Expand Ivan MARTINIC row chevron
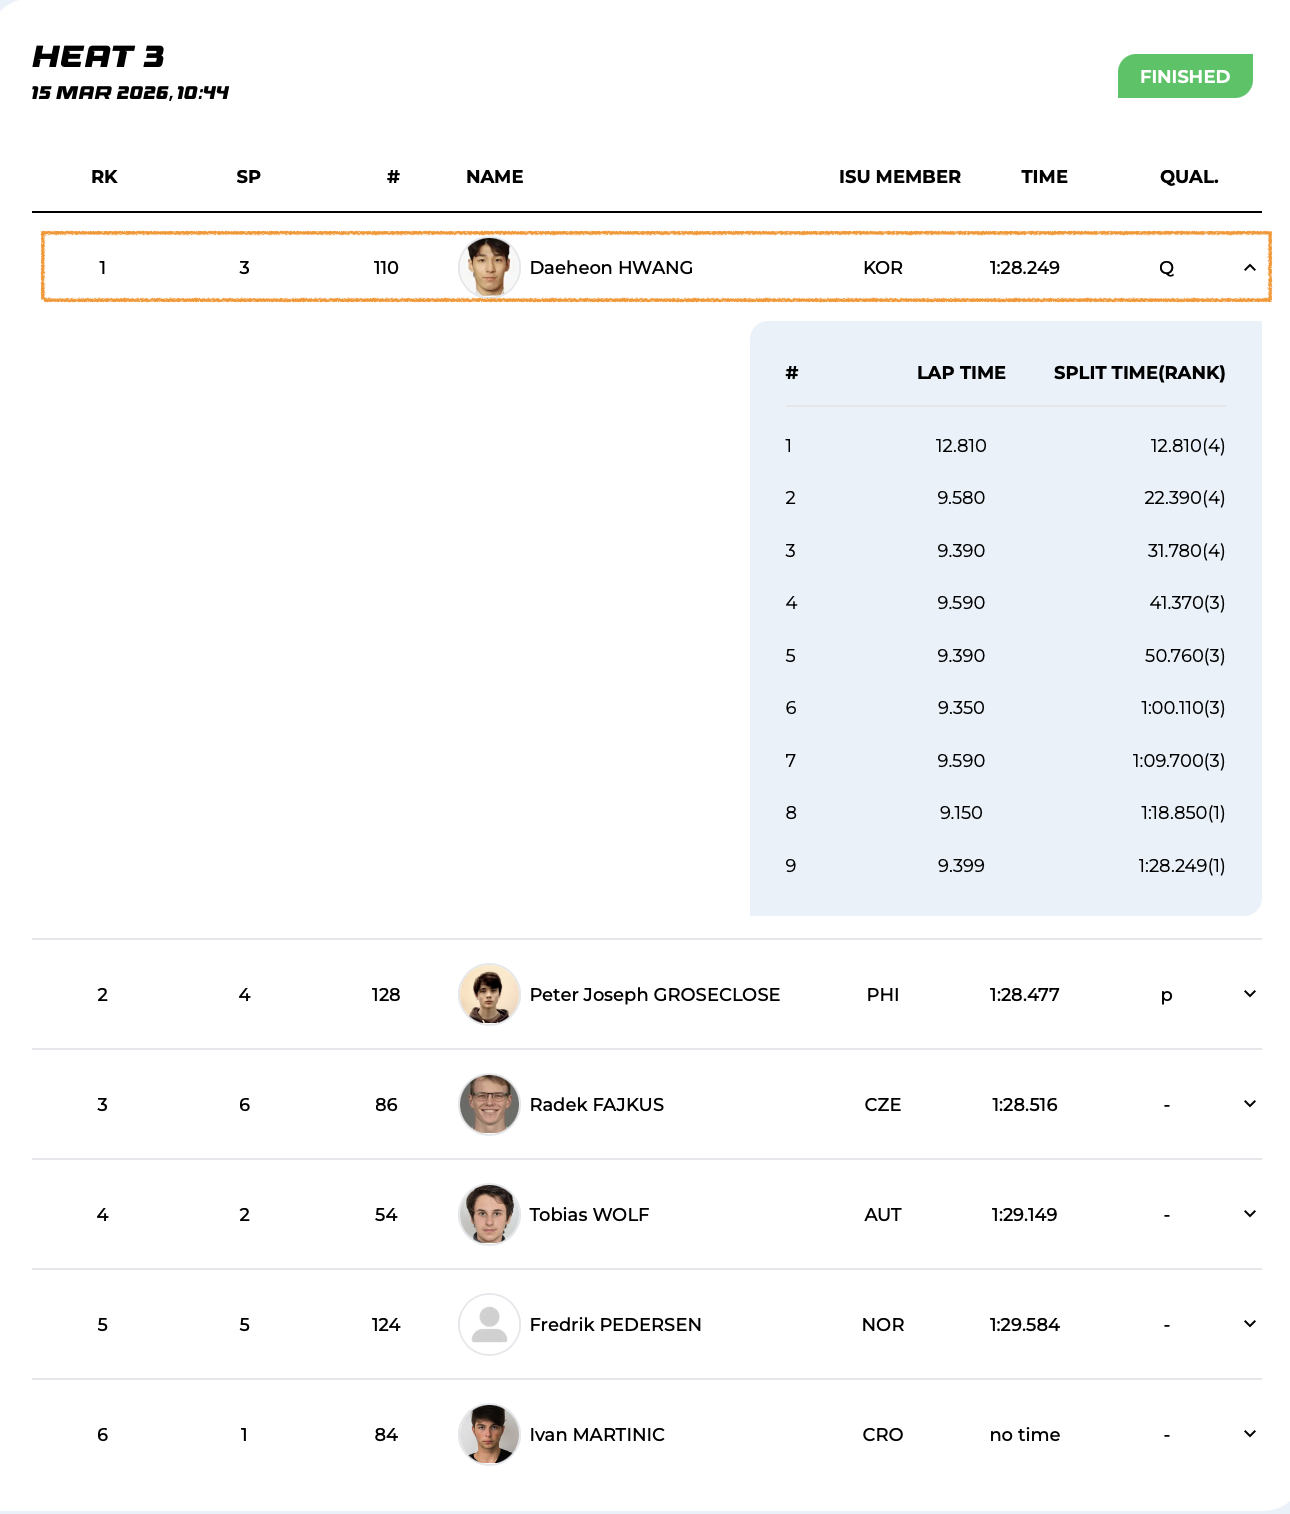 click(1249, 1434)
